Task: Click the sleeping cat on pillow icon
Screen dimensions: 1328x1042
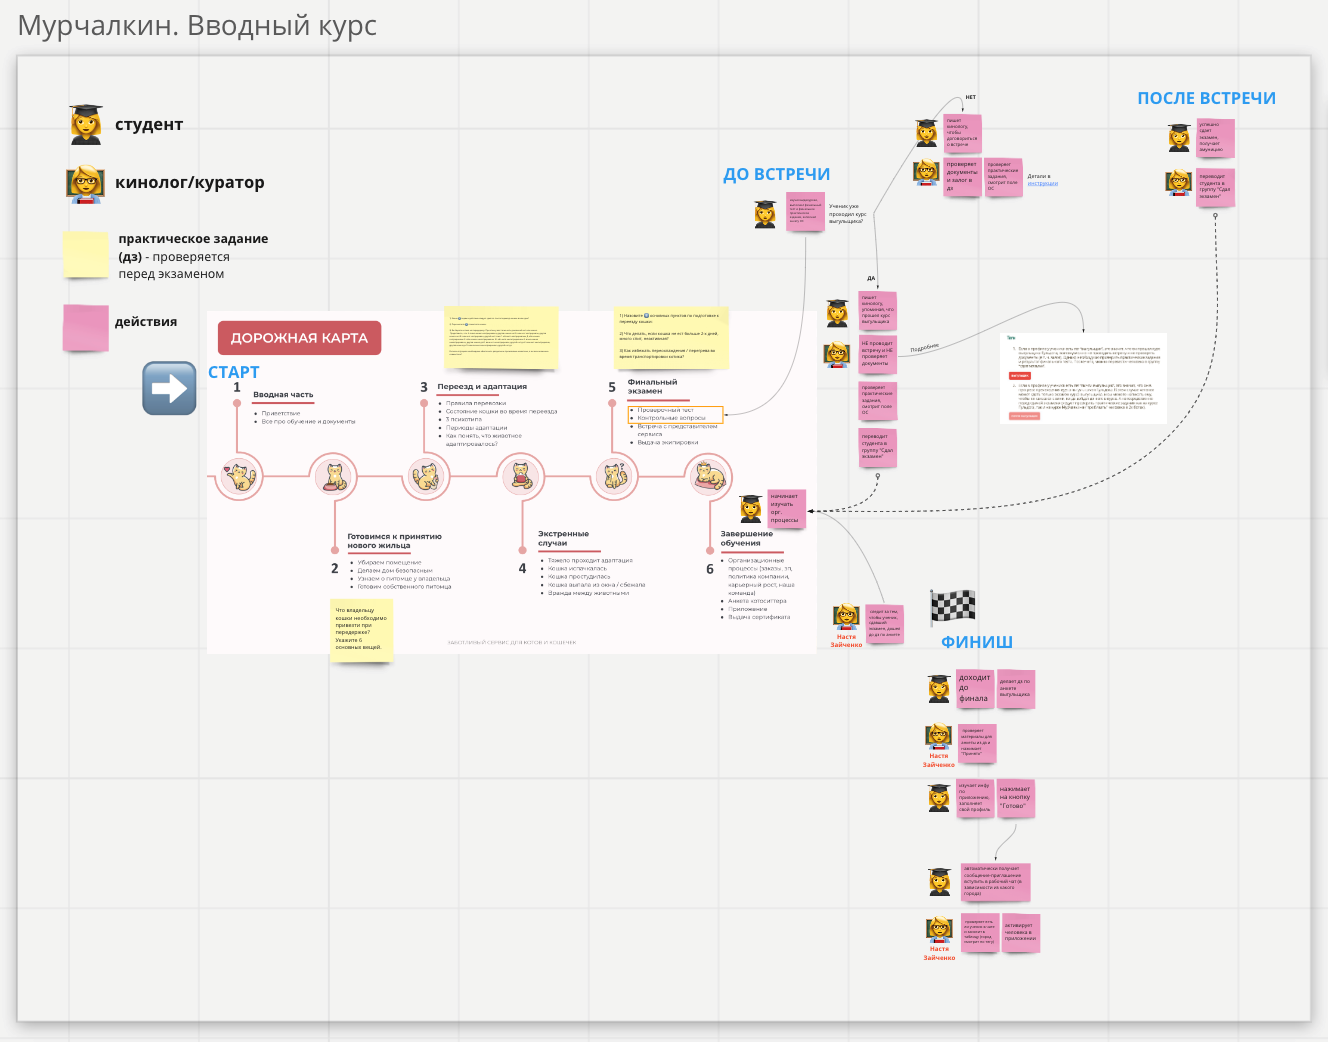Action: 709,477
